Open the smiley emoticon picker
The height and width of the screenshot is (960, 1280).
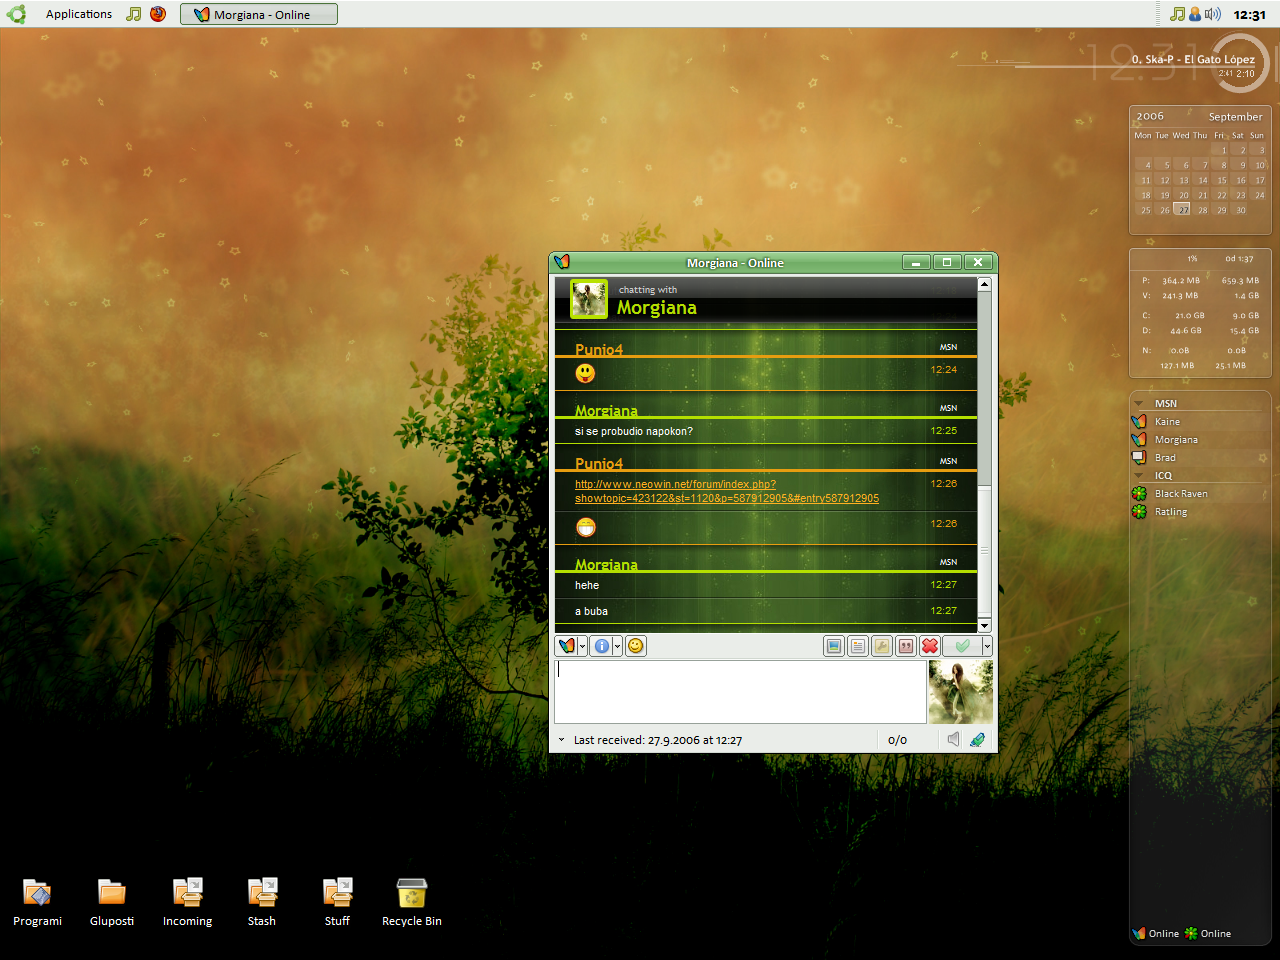click(636, 646)
